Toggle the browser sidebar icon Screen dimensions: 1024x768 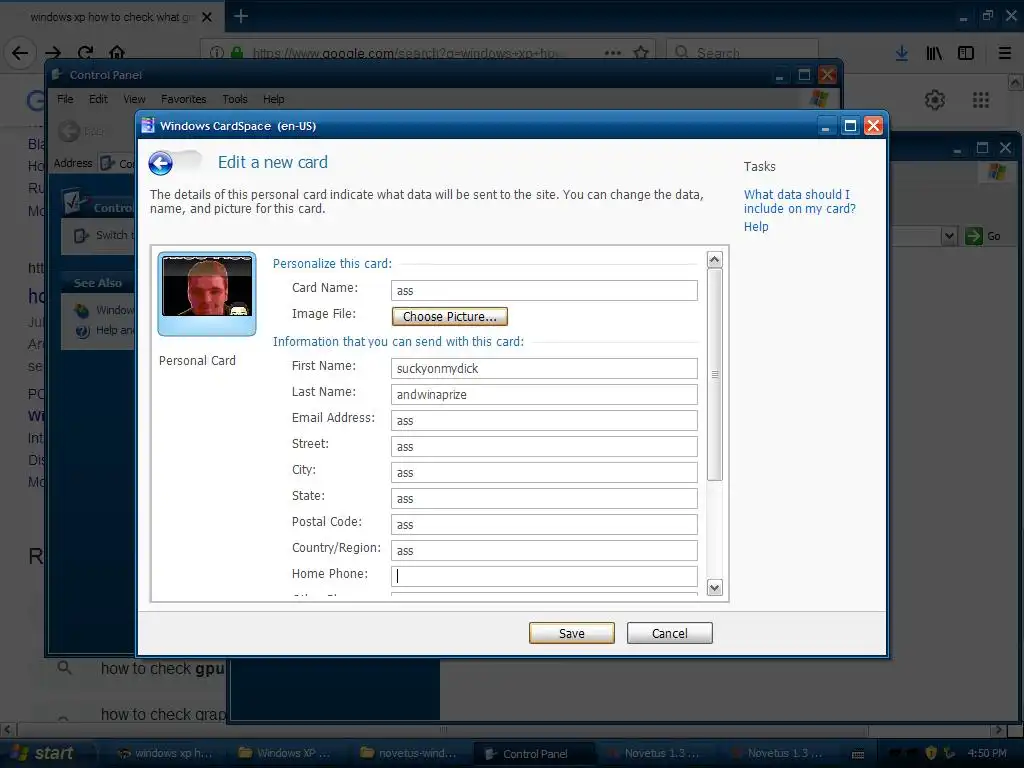966,53
